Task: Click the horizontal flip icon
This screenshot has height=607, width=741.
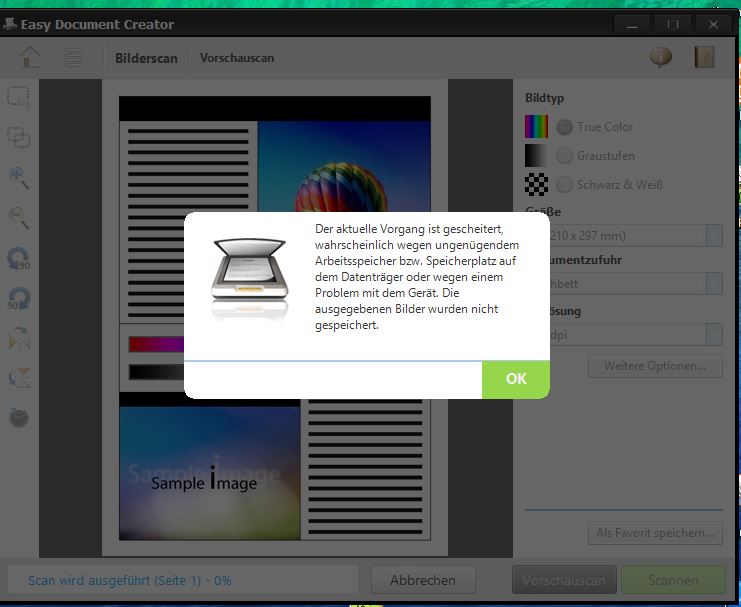Action: coord(19,338)
